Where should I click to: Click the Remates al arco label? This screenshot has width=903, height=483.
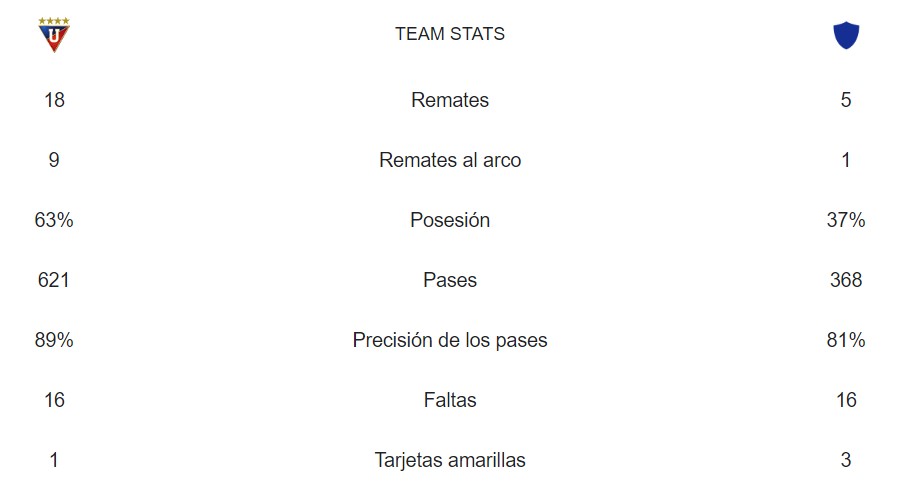(450, 160)
